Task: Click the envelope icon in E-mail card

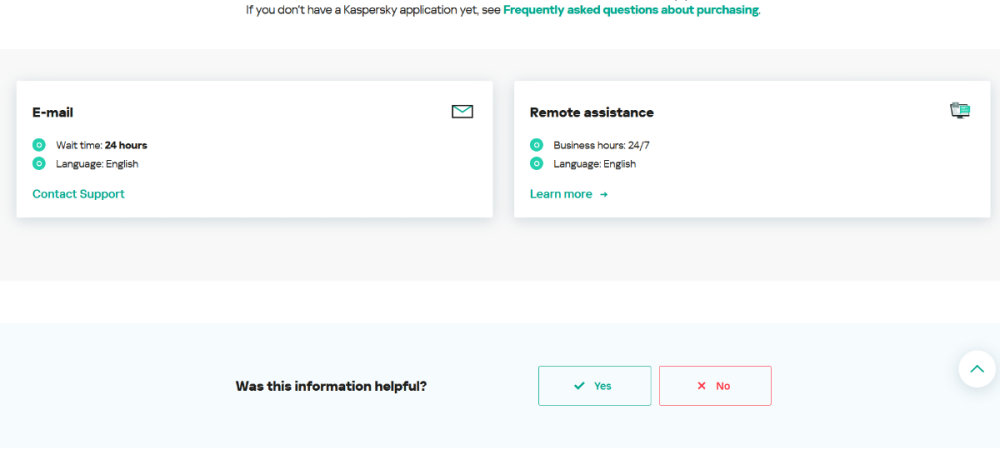Action: 462,112
